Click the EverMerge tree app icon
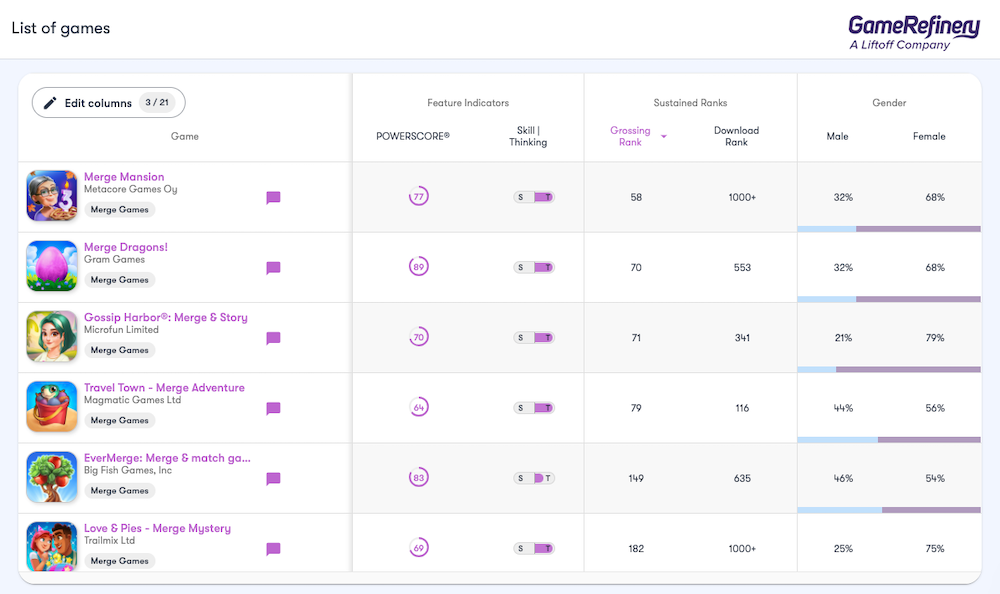The image size is (1000, 594). (52, 477)
